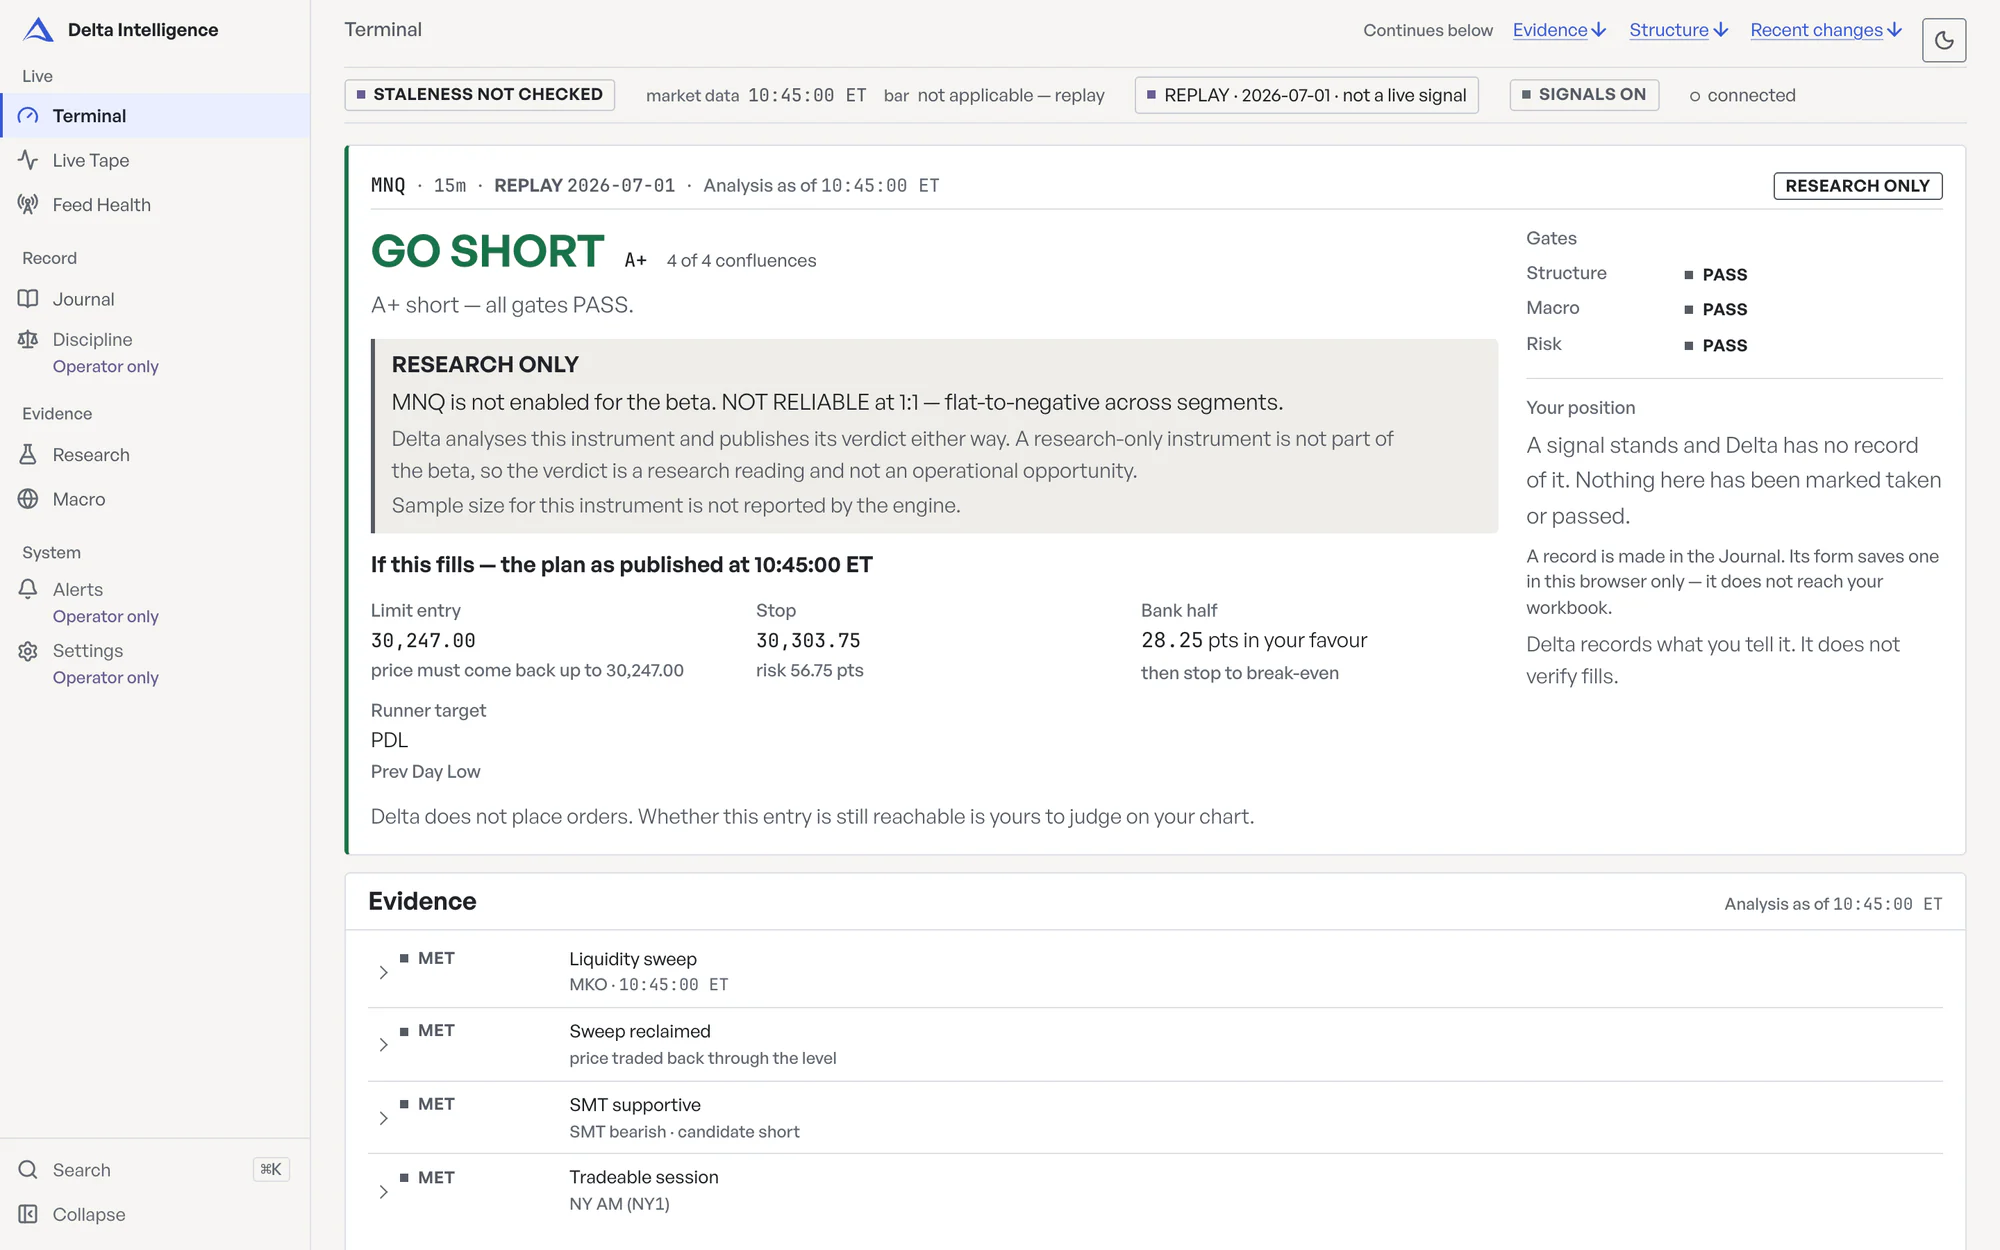Select Journal in the sidebar
This screenshot has height=1250, width=2000.
[x=155, y=299]
